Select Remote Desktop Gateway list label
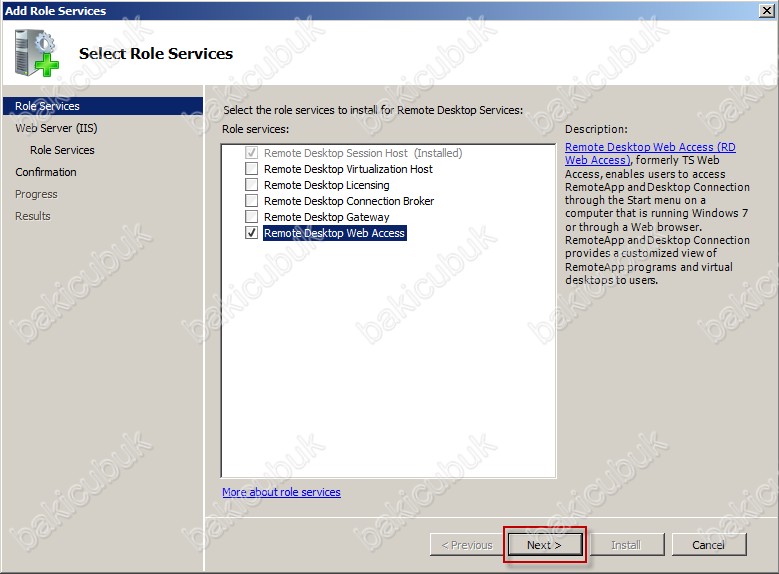 click(x=326, y=217)
